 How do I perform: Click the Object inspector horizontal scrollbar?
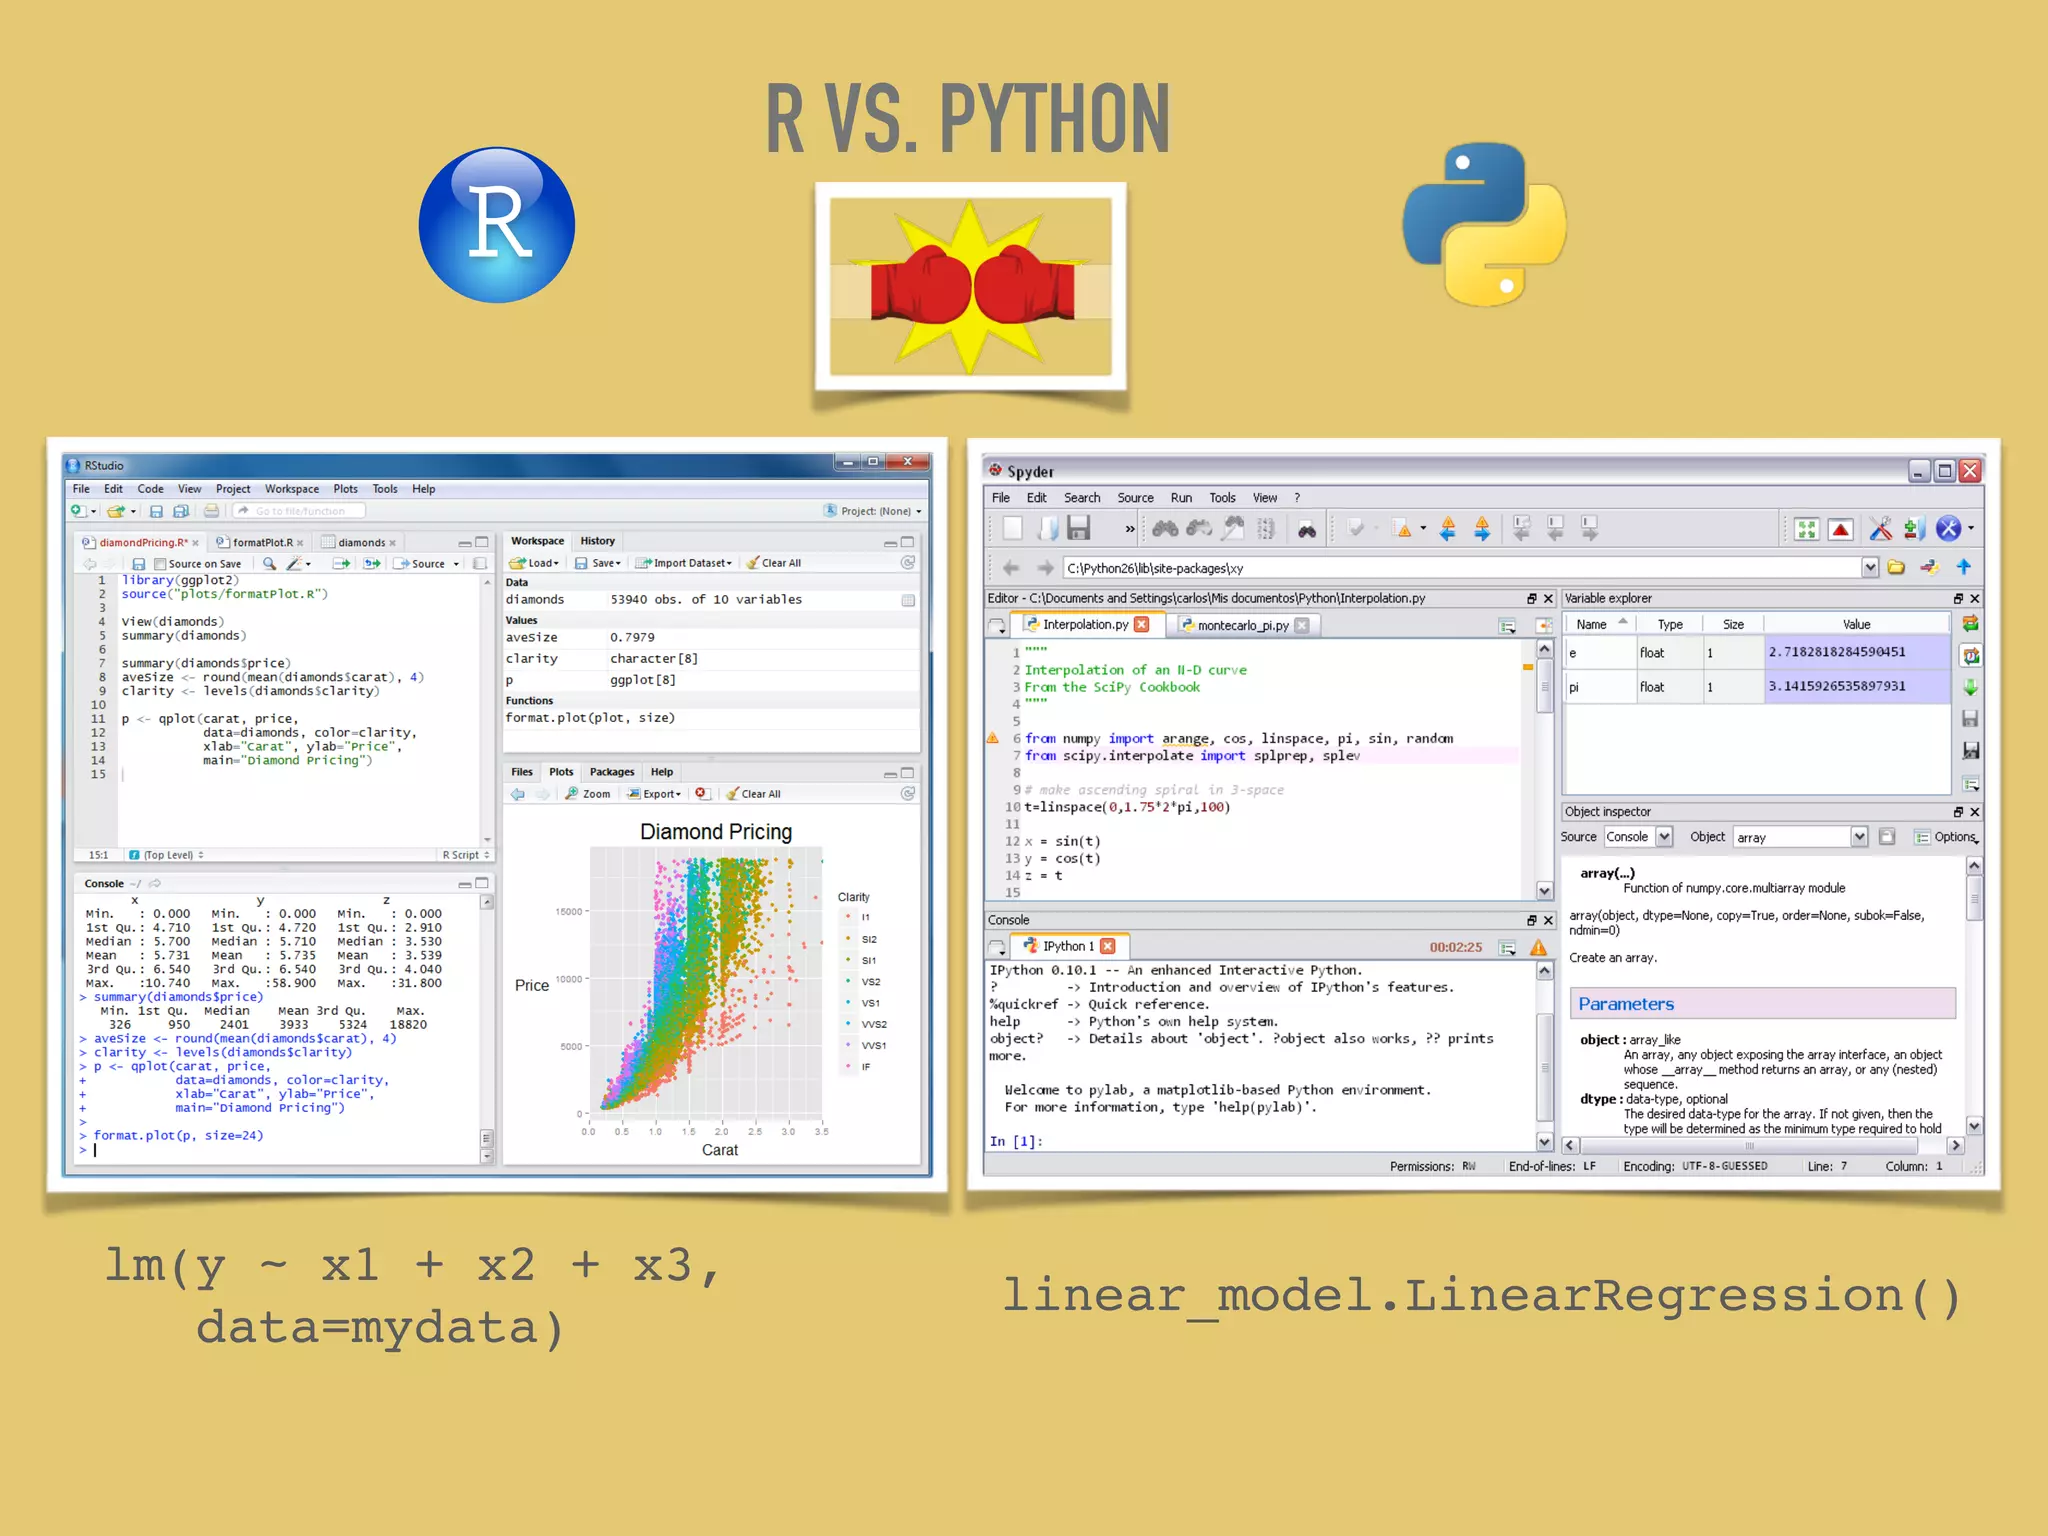1761,1146
